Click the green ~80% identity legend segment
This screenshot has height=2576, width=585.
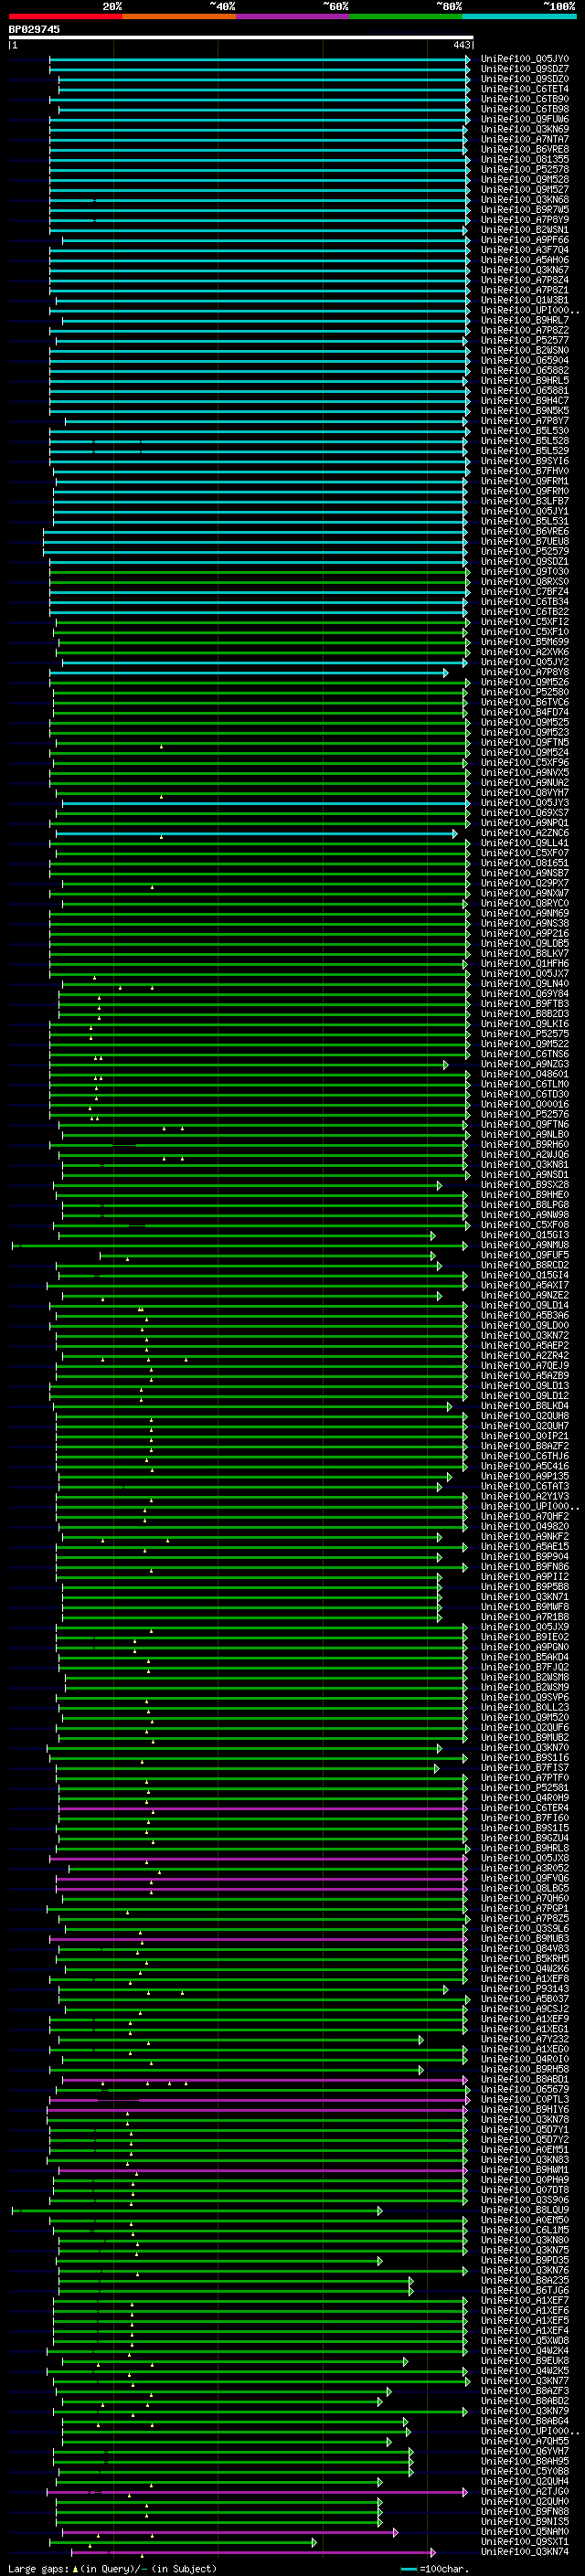[x=405, y=16]
